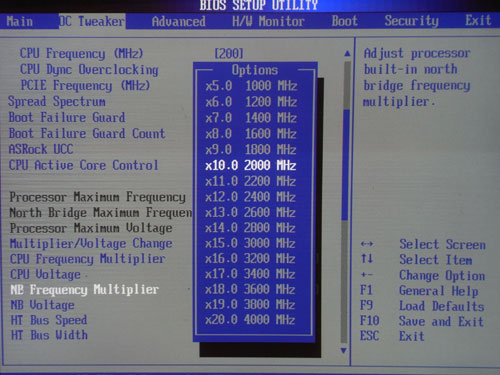Image resolution: width=500 pixels, height=375 pixels.
Task: Click the F1 General Help hint
Action: pyautogui.click(x=419, y=291)
